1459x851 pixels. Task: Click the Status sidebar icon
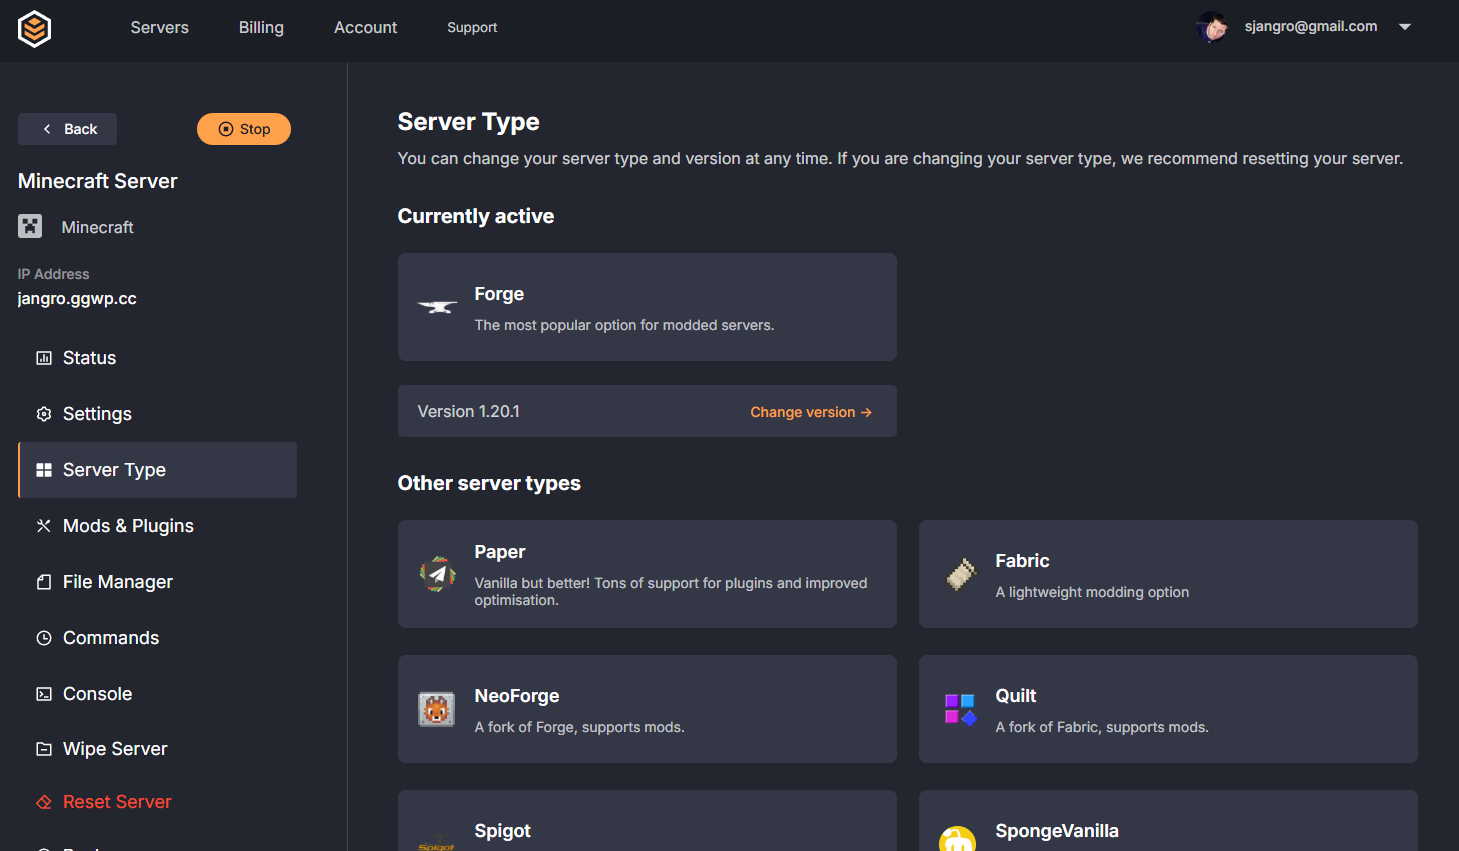click(x=42, y=357)
